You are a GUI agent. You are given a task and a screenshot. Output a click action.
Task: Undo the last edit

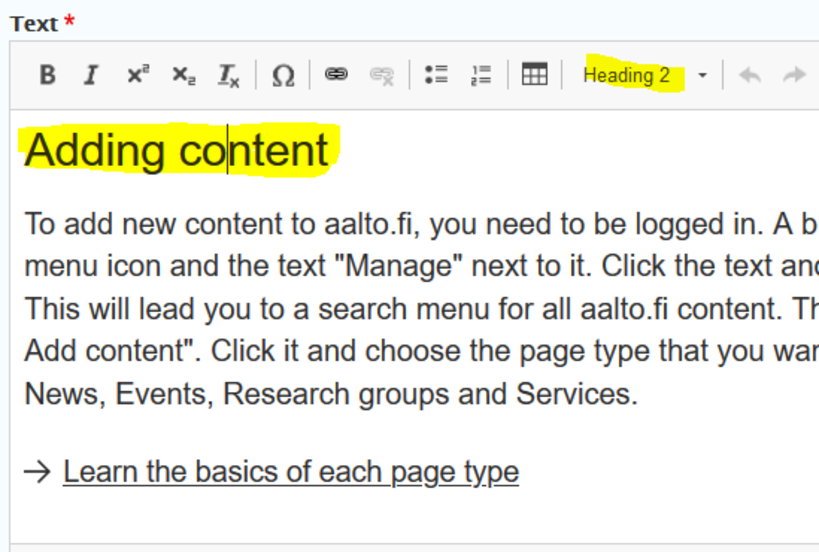748,75
